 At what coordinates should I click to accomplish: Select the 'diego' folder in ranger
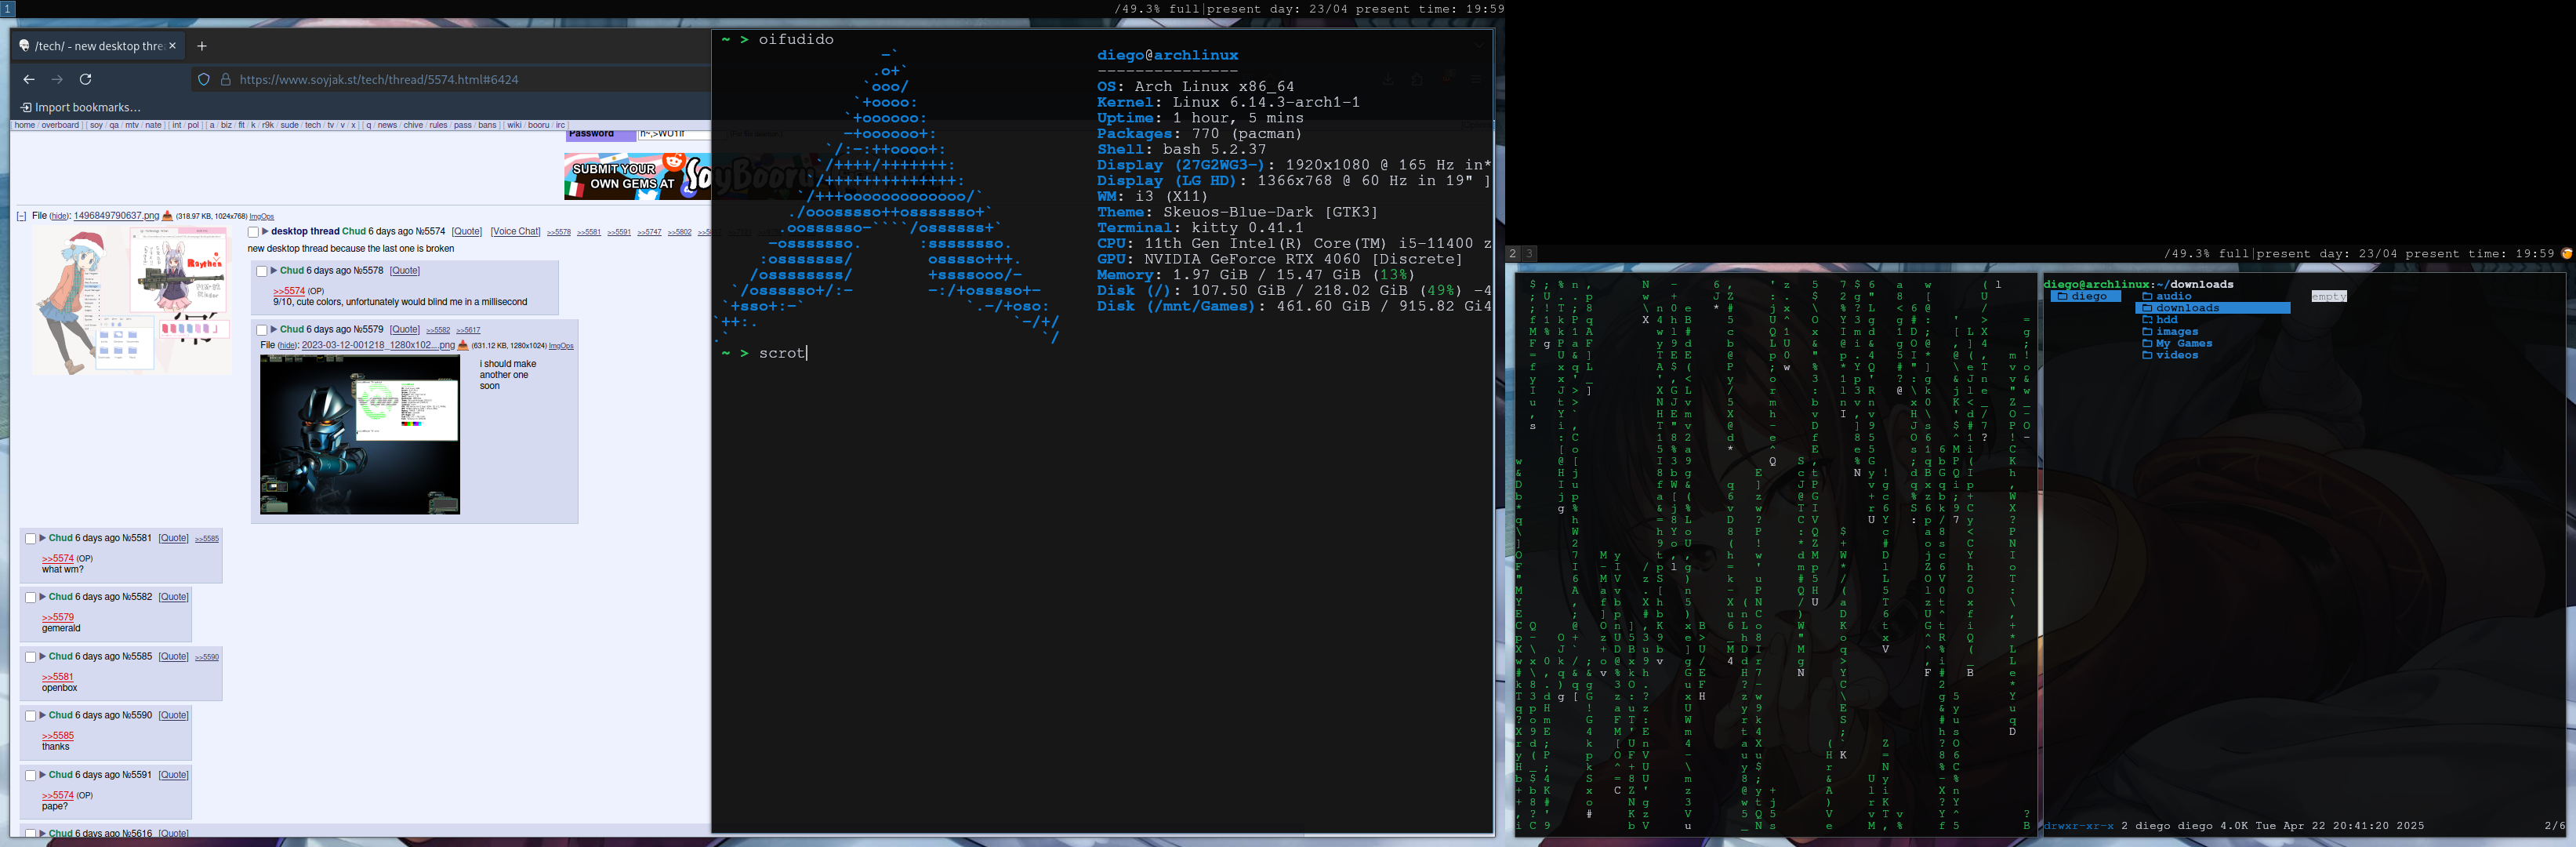pos(2085,296)
